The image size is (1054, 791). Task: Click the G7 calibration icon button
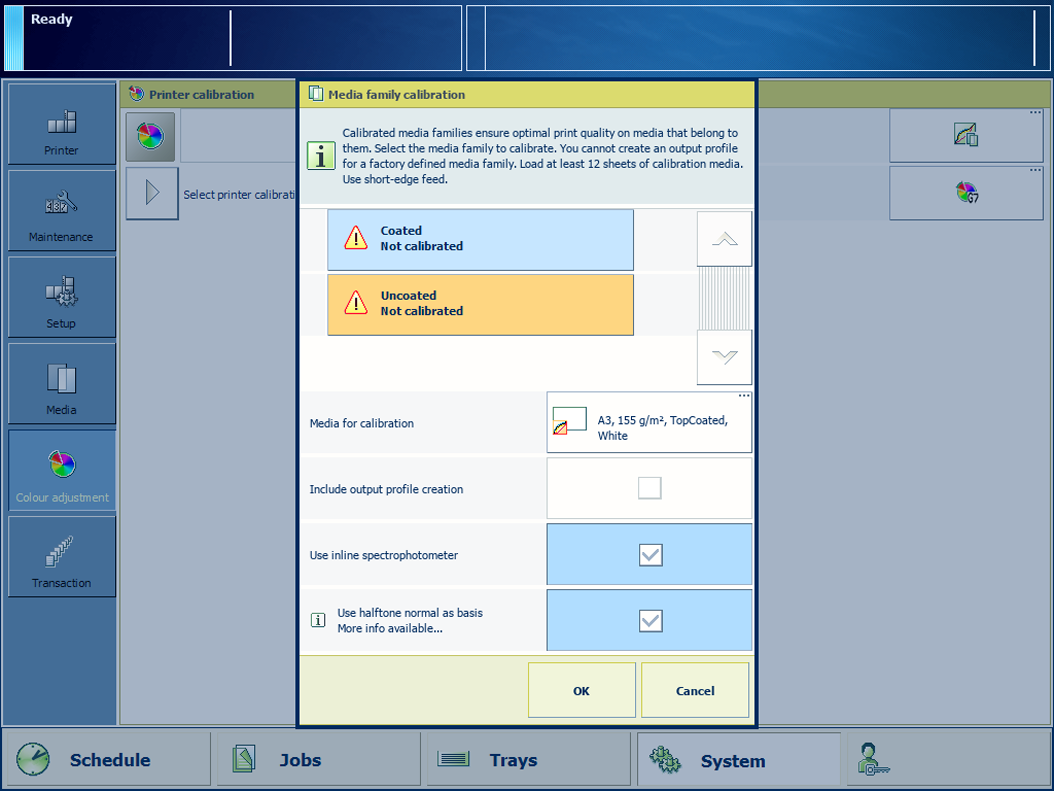(x=966, y=193)
